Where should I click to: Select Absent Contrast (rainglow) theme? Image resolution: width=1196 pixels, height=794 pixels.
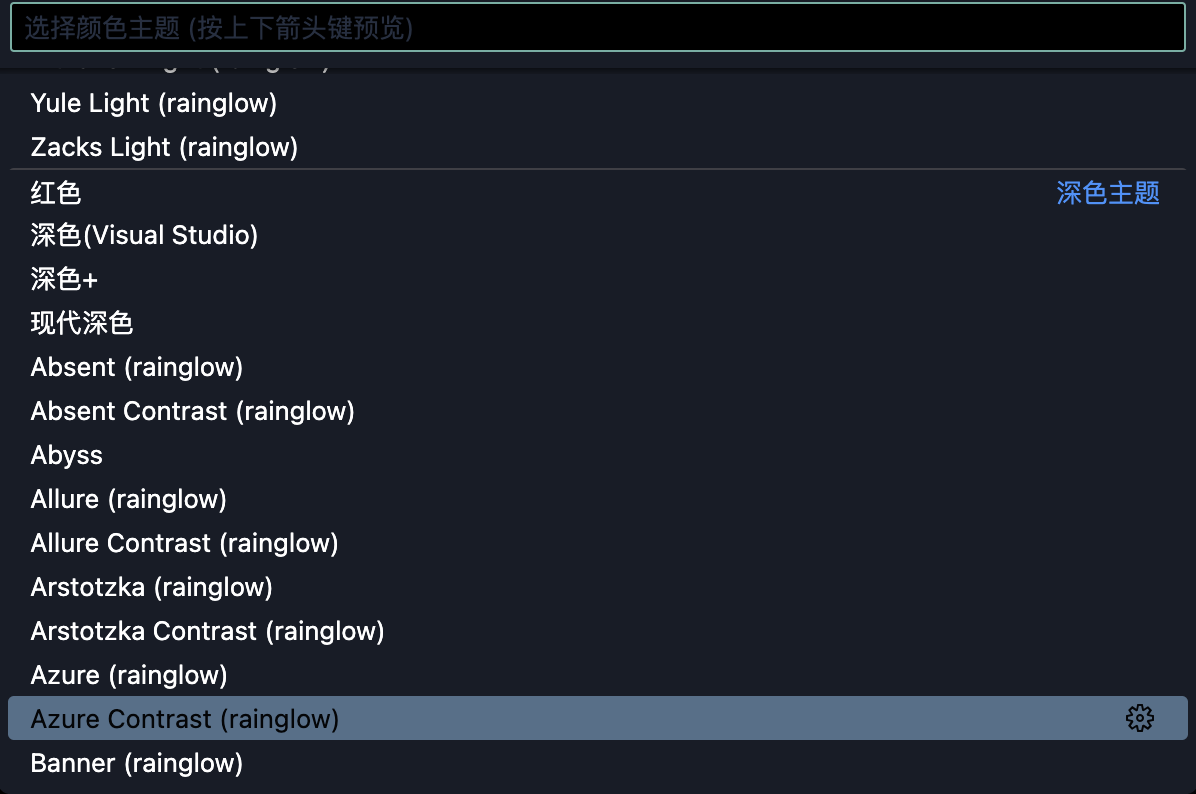(x=598, y=411)
